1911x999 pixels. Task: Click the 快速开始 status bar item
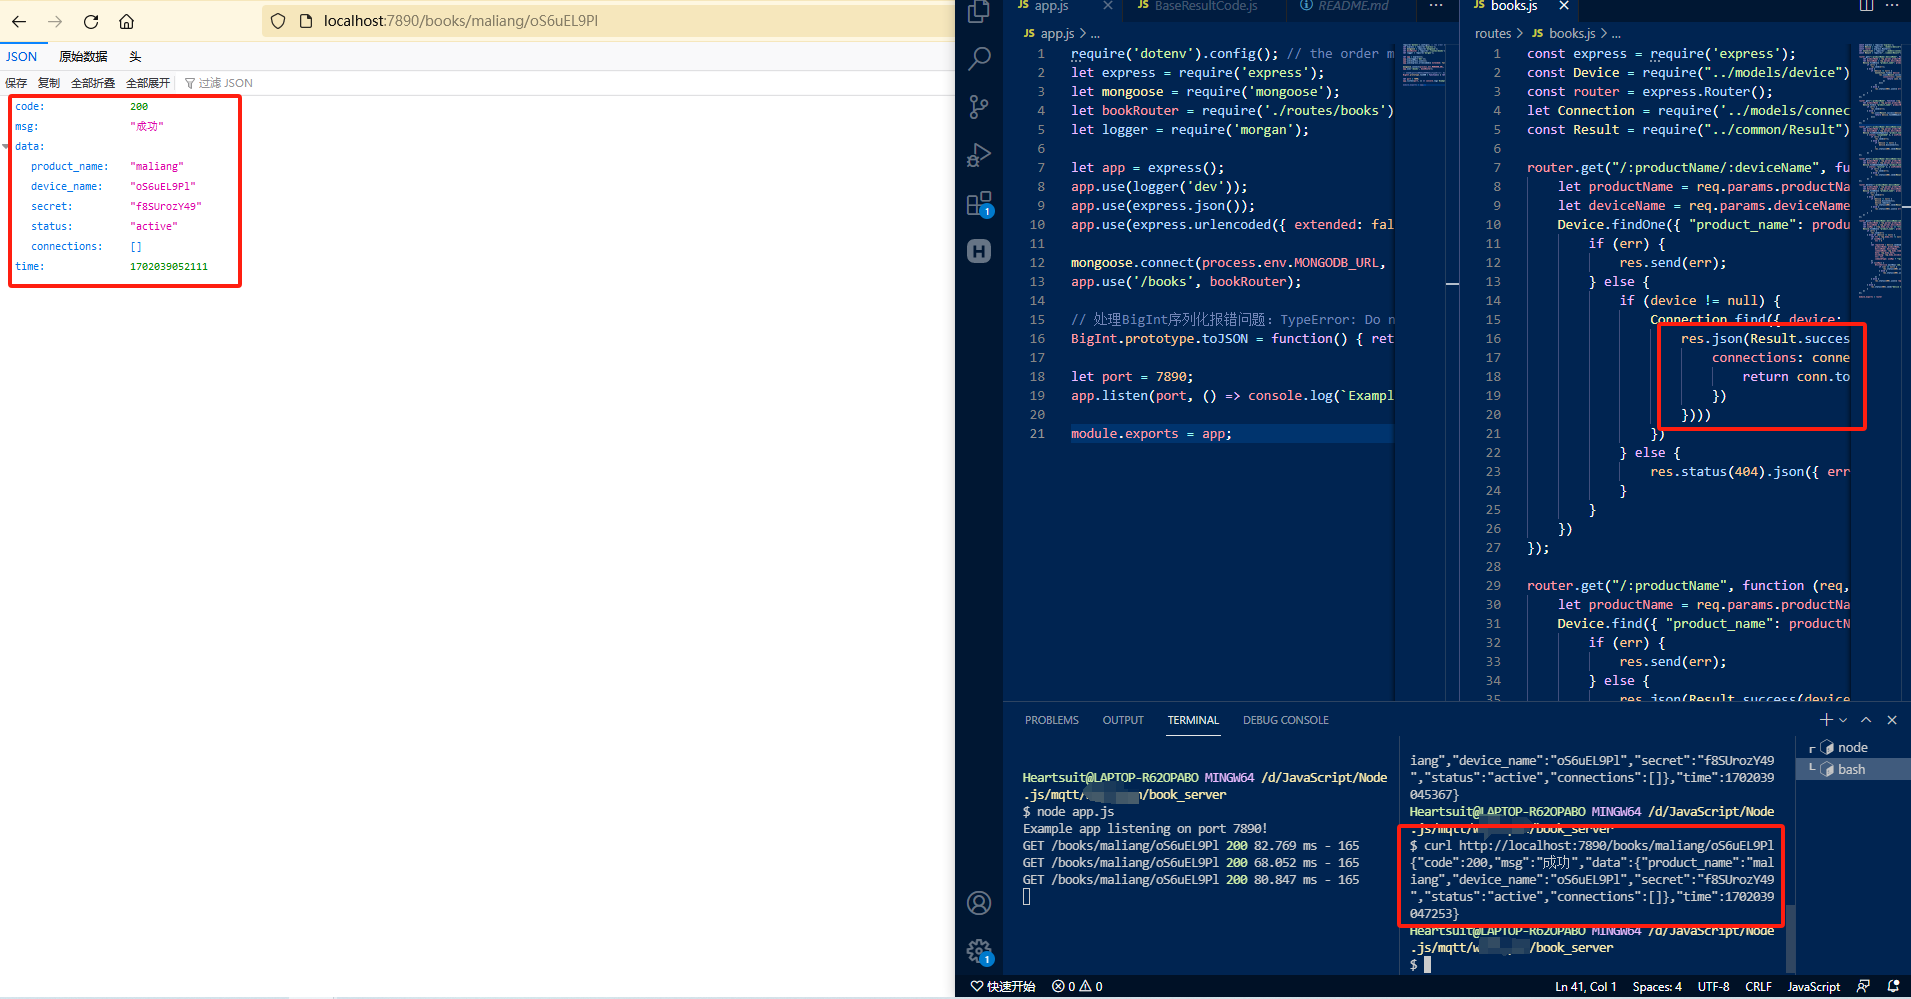point(1003,987)
